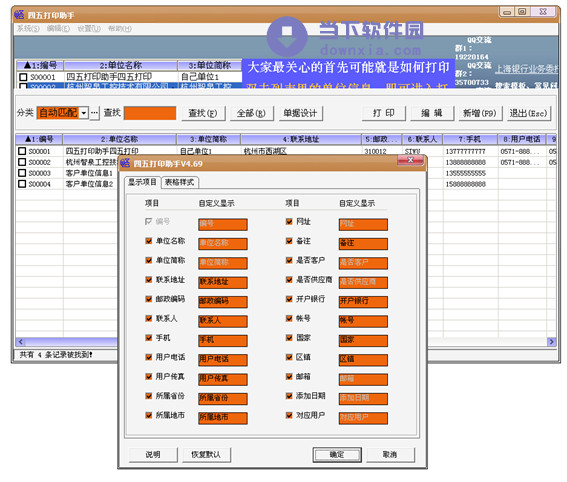Toggle the 单位简称 checkbox

pyautogui.click(x=149, y=260)
